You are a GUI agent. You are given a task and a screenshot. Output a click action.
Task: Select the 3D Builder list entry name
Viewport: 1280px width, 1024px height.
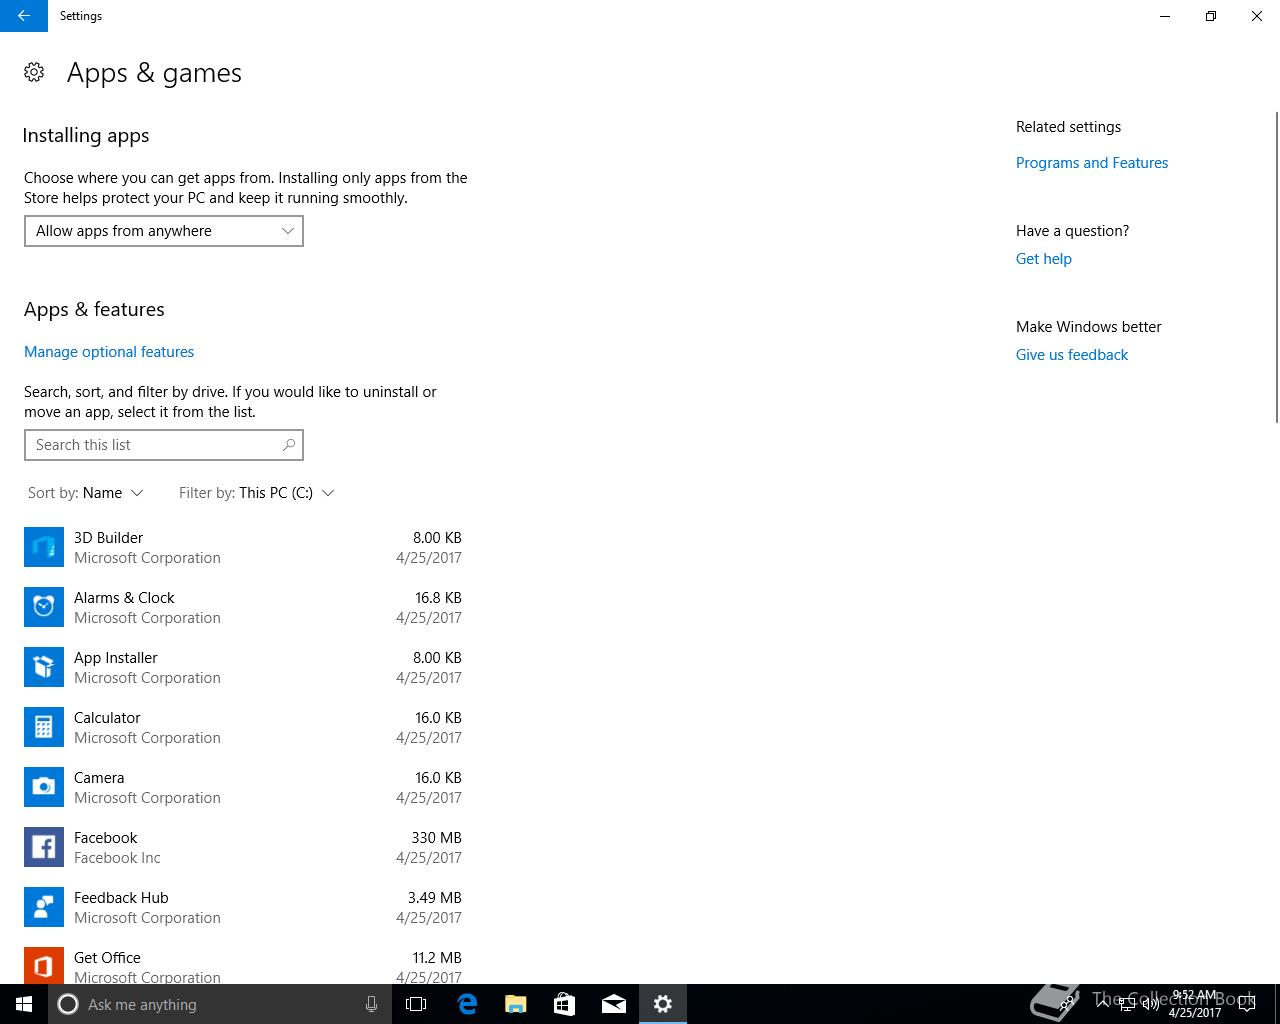[109, 538]
